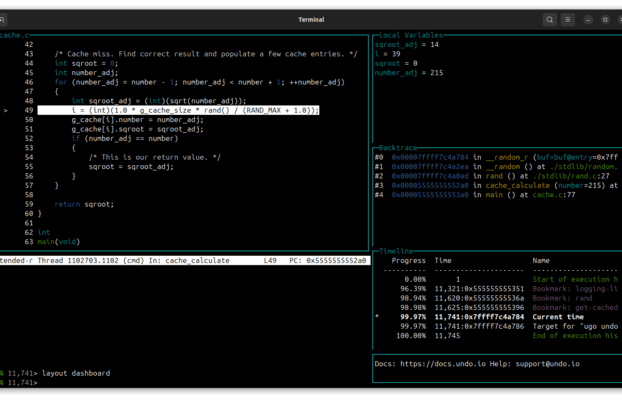Click the for loop on line 46

coord(200,82)
